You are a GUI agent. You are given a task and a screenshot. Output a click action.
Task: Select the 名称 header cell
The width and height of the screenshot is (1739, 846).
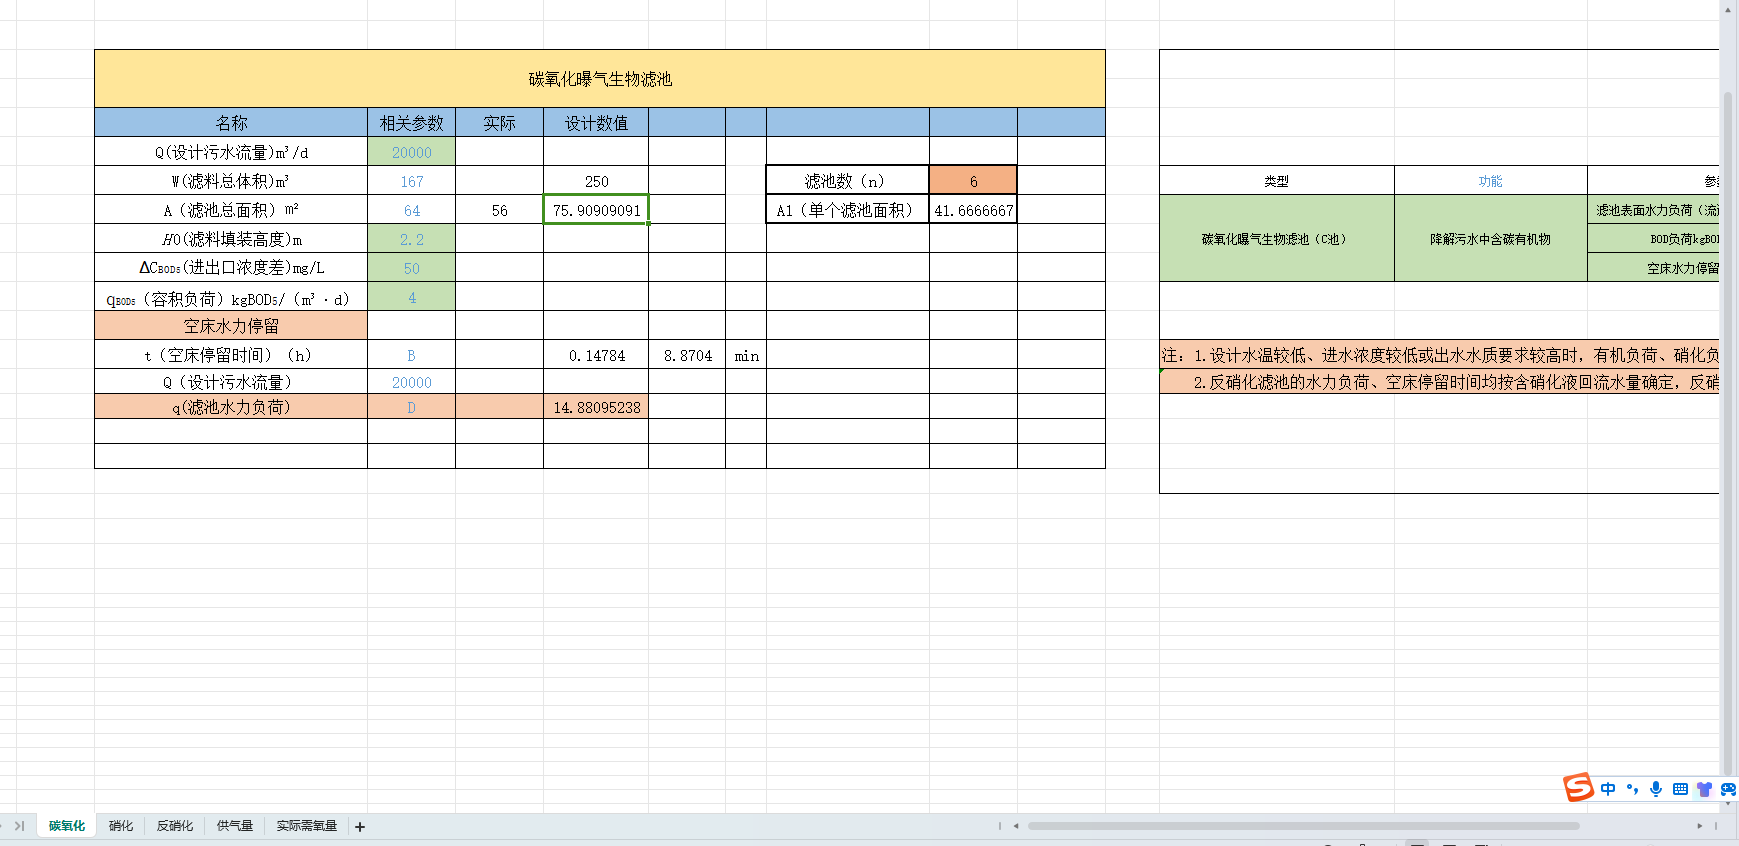click(231, 123)
